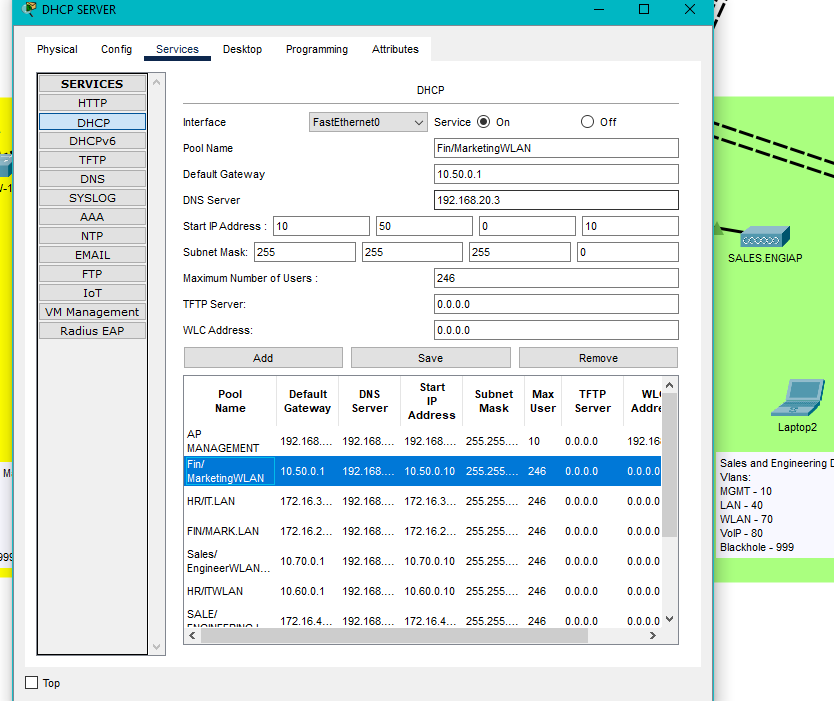
Task: Click the SALES.ENGIAP access point icon
Action: tap(765, 237)
